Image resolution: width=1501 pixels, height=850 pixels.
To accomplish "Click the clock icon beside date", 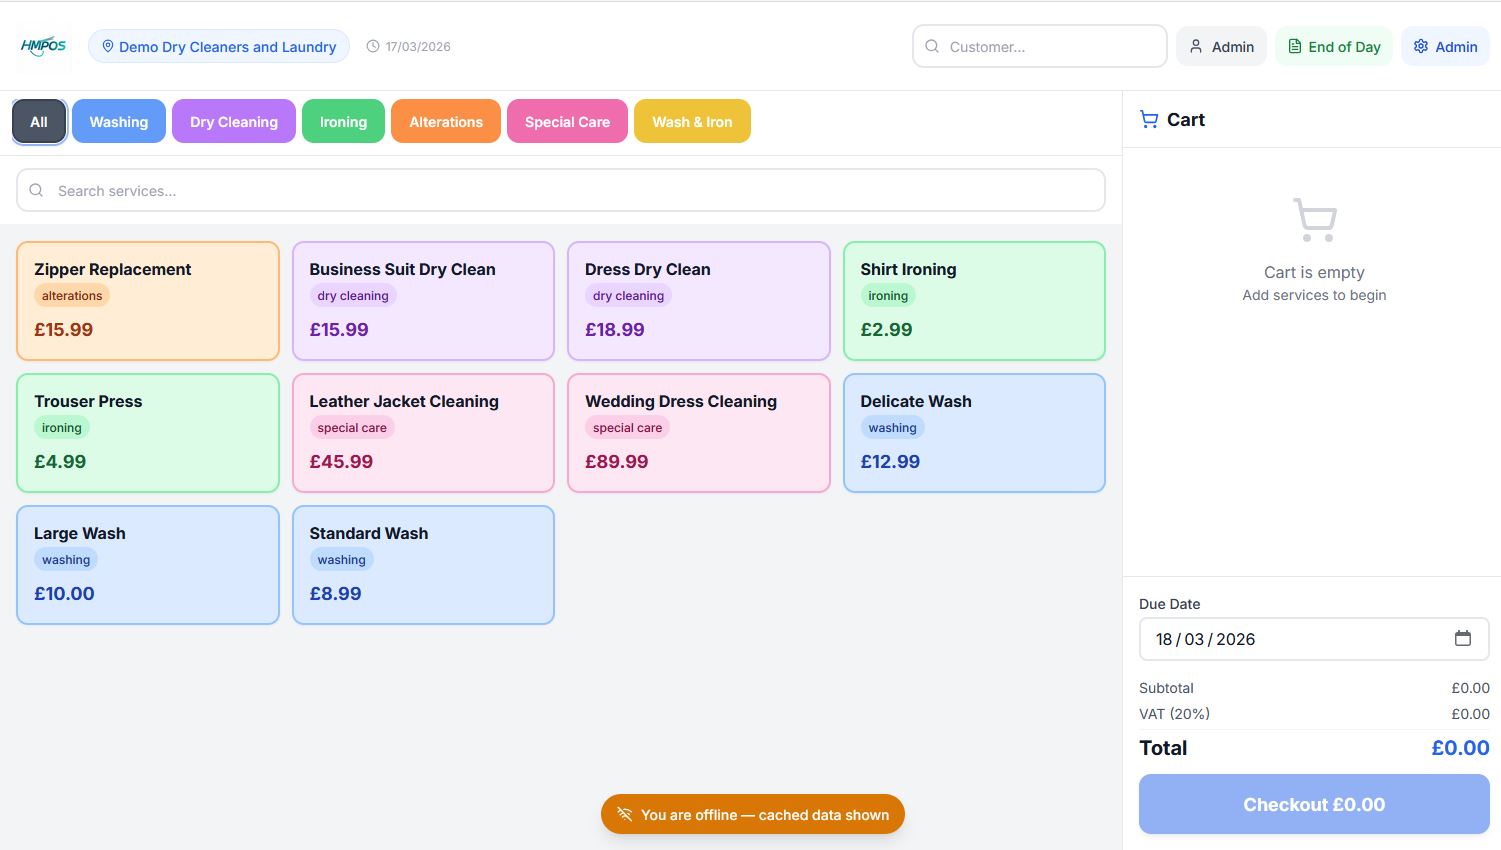I will [373, 46].
